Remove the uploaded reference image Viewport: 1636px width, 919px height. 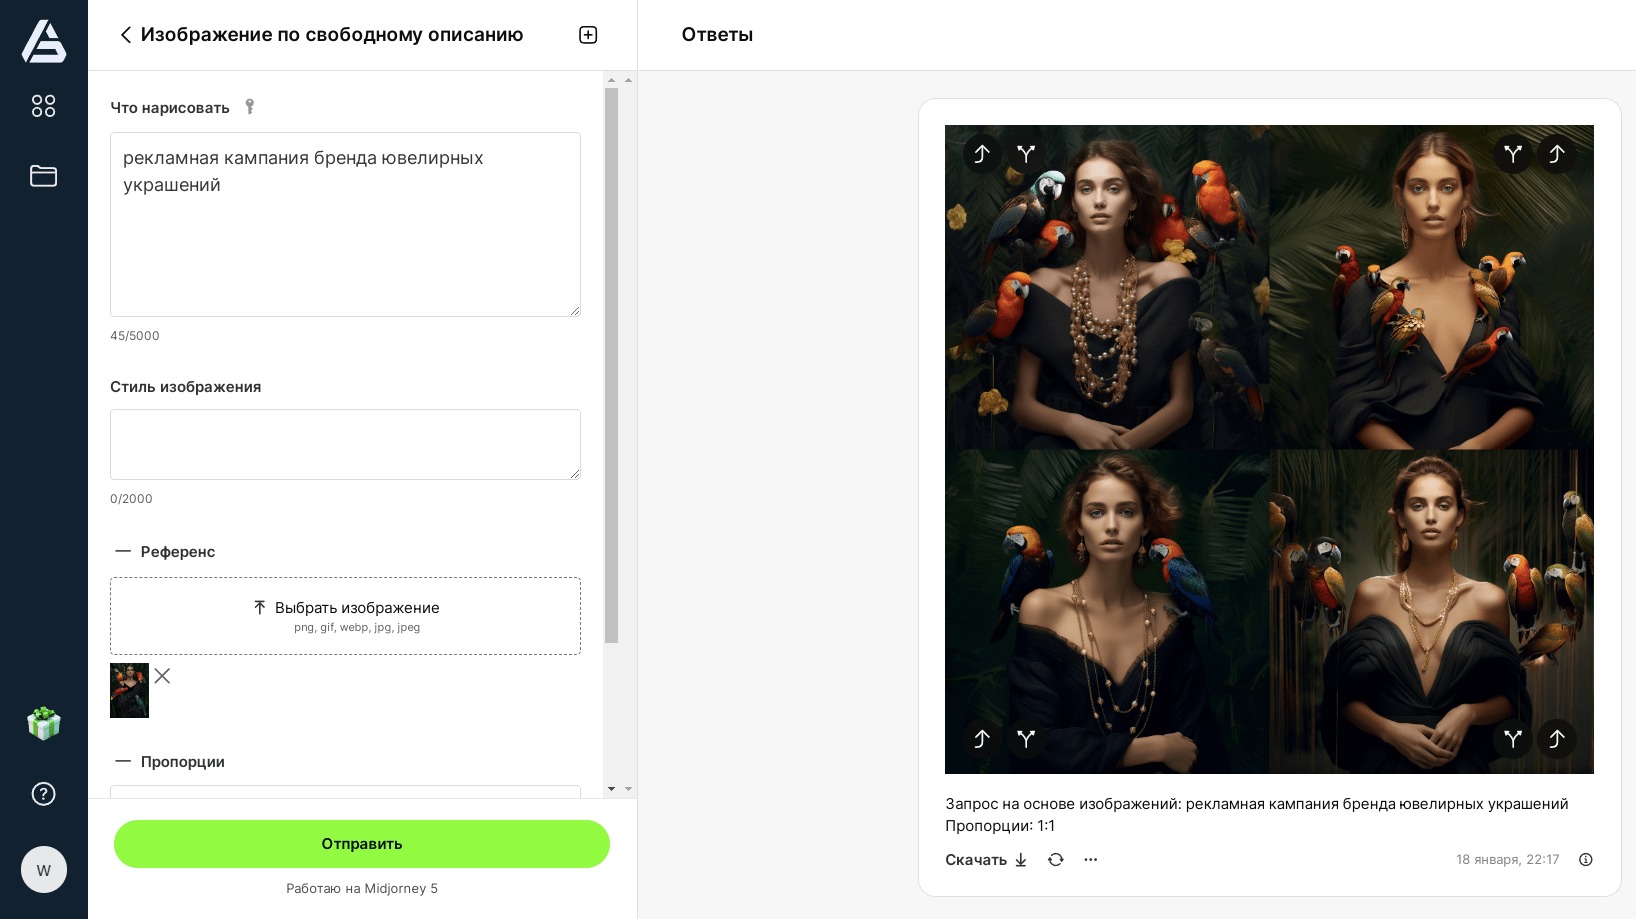162,676
